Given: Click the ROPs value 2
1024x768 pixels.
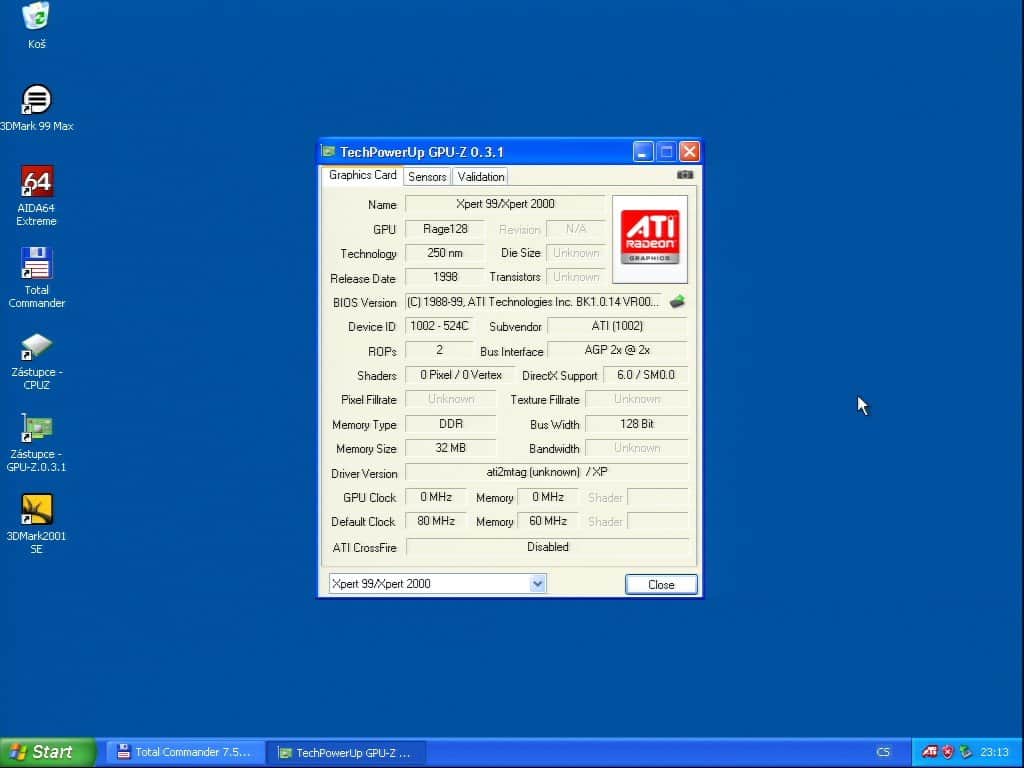Looking at the screenshot, I should (x=440, y=350).
